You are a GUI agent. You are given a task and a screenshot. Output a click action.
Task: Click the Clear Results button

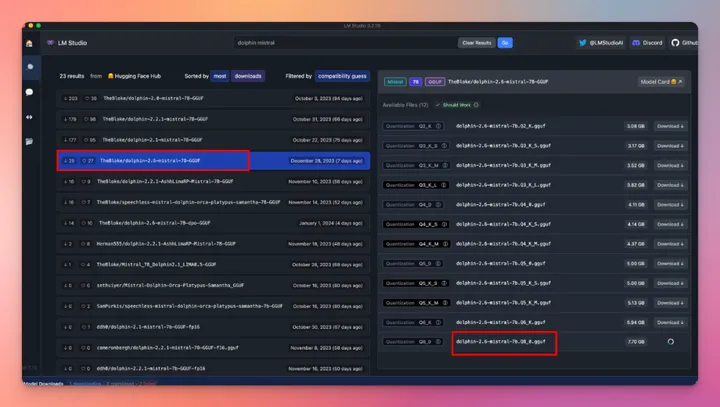pyautogui.click(x=477, y=43)
